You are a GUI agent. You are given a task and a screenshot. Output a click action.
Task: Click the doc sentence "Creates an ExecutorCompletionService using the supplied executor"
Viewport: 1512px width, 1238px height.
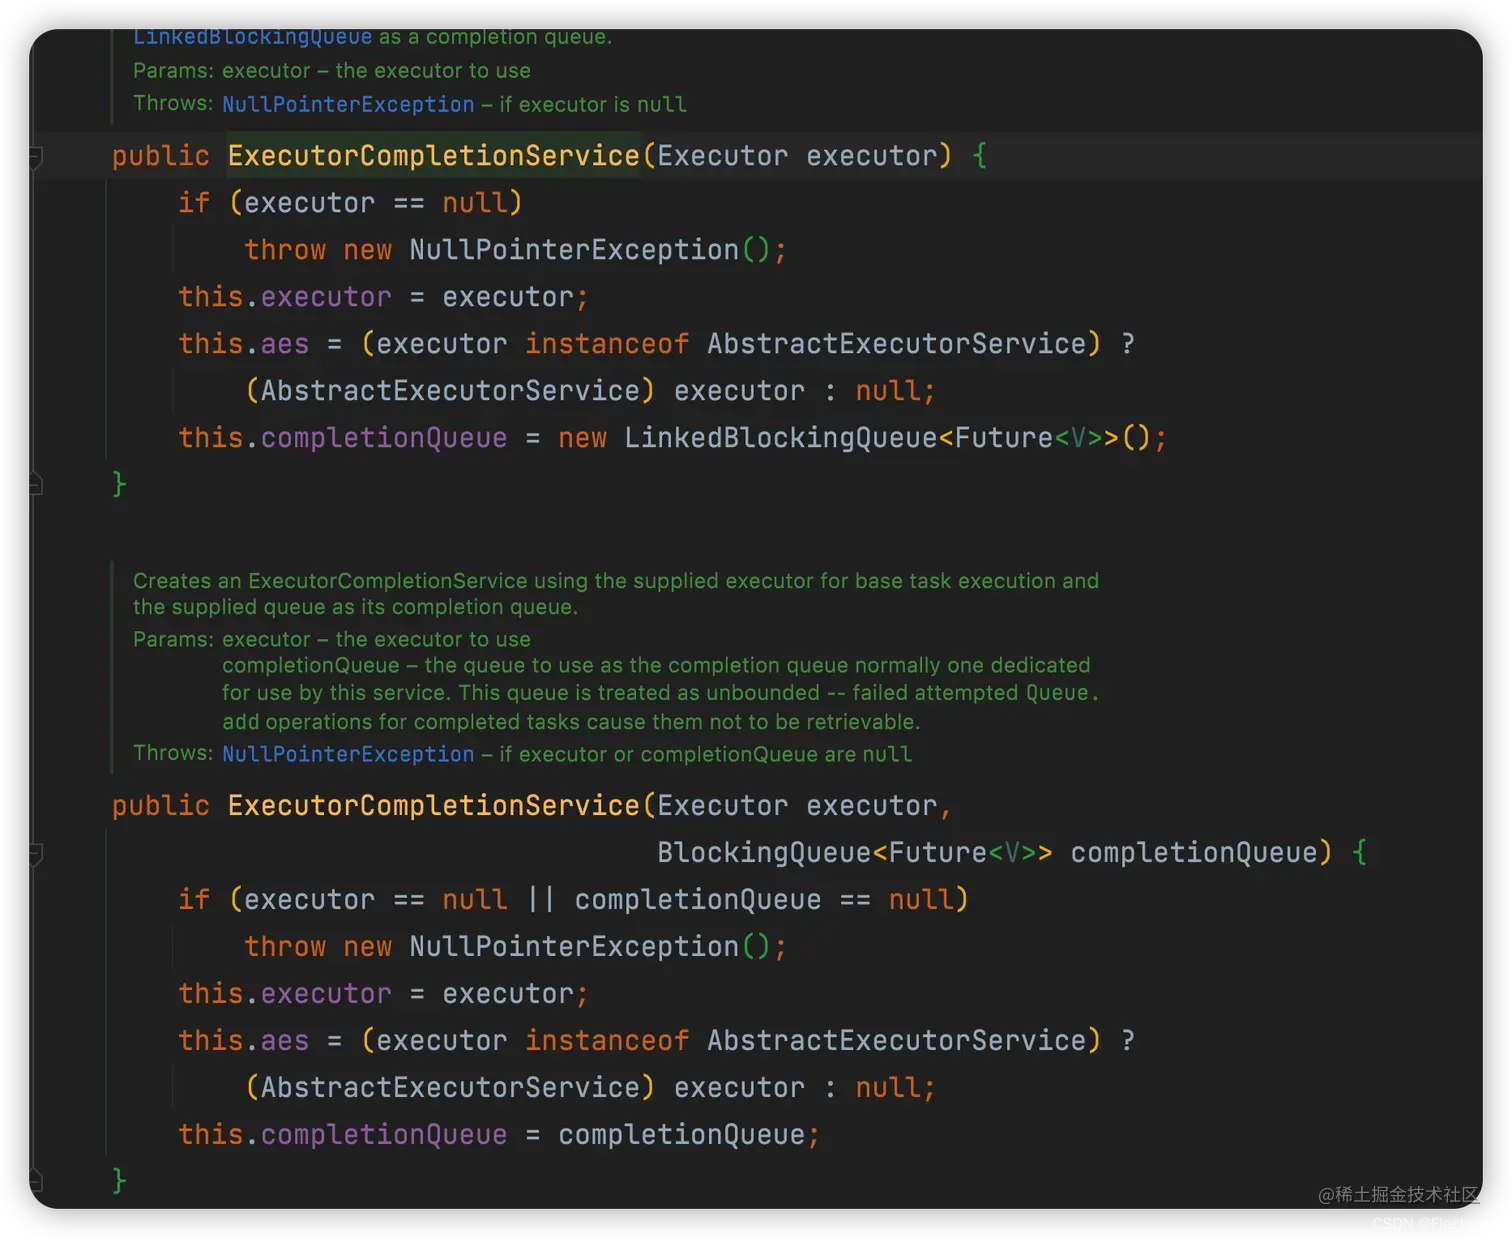coord(474,581)
